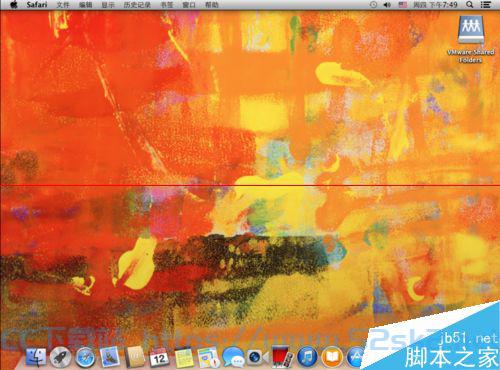
Task: Open Finder from the Dock
Action: (x=36, y=358)
